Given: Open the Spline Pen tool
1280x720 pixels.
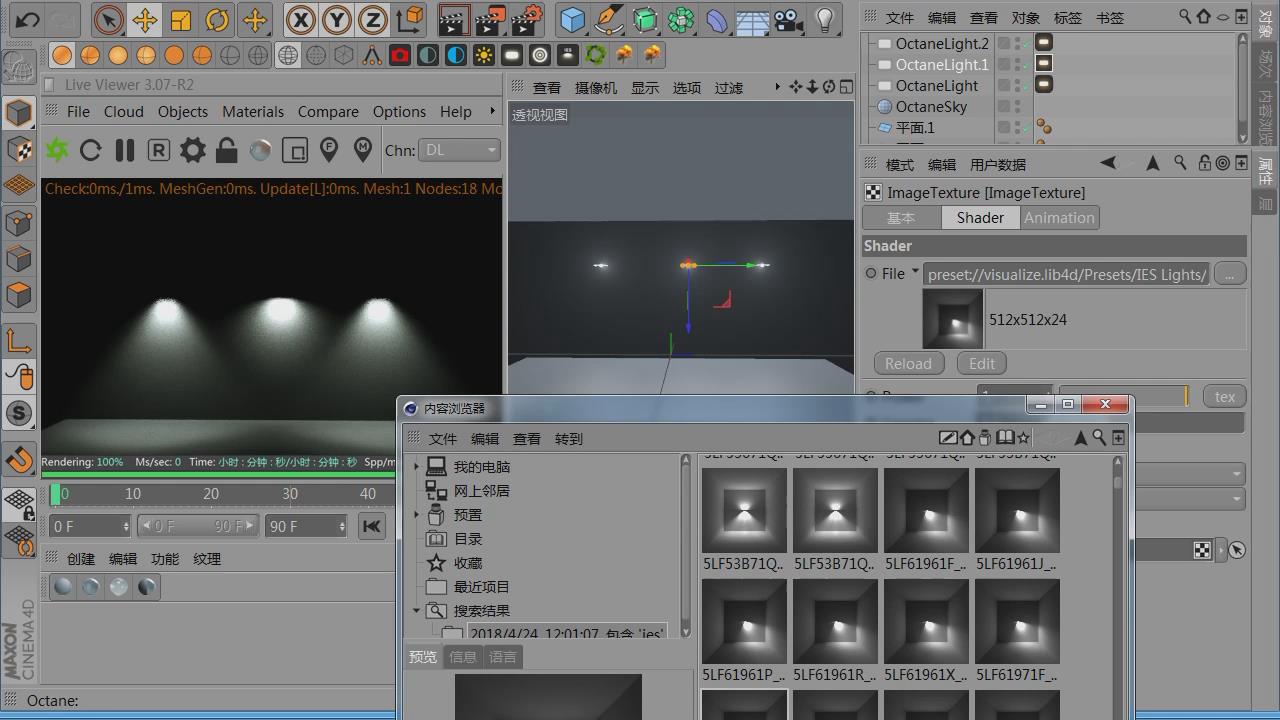Looking at the screenshot, I should pyautogui.click(x=608, y=19).
